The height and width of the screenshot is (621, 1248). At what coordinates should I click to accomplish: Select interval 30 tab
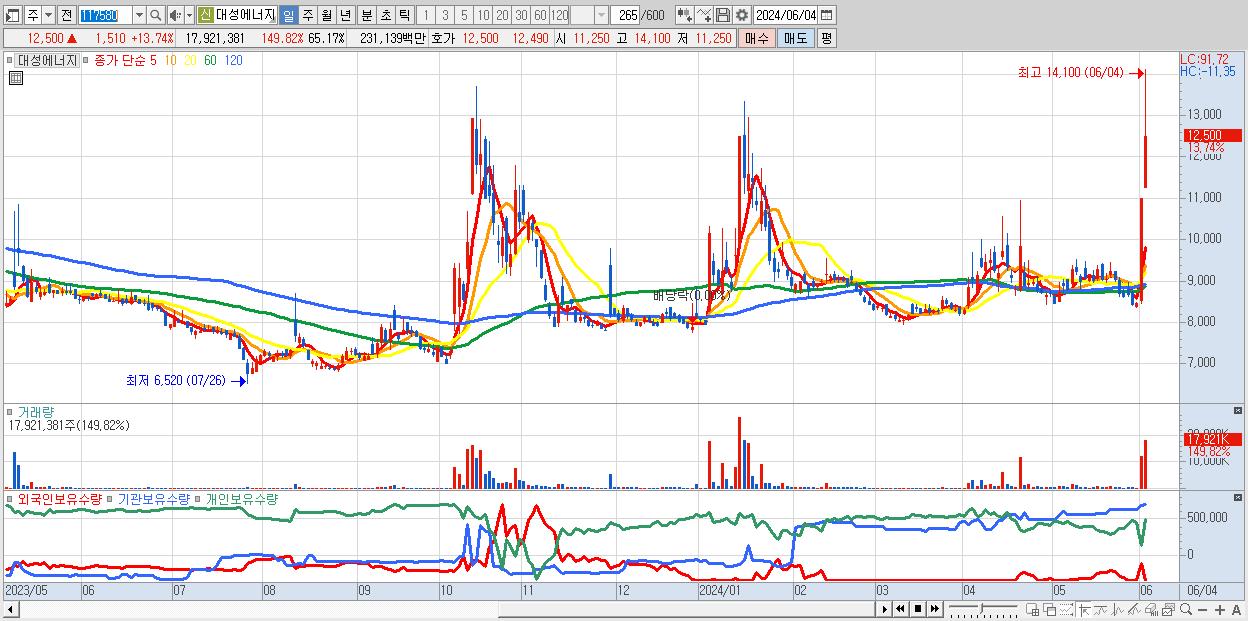521,15
